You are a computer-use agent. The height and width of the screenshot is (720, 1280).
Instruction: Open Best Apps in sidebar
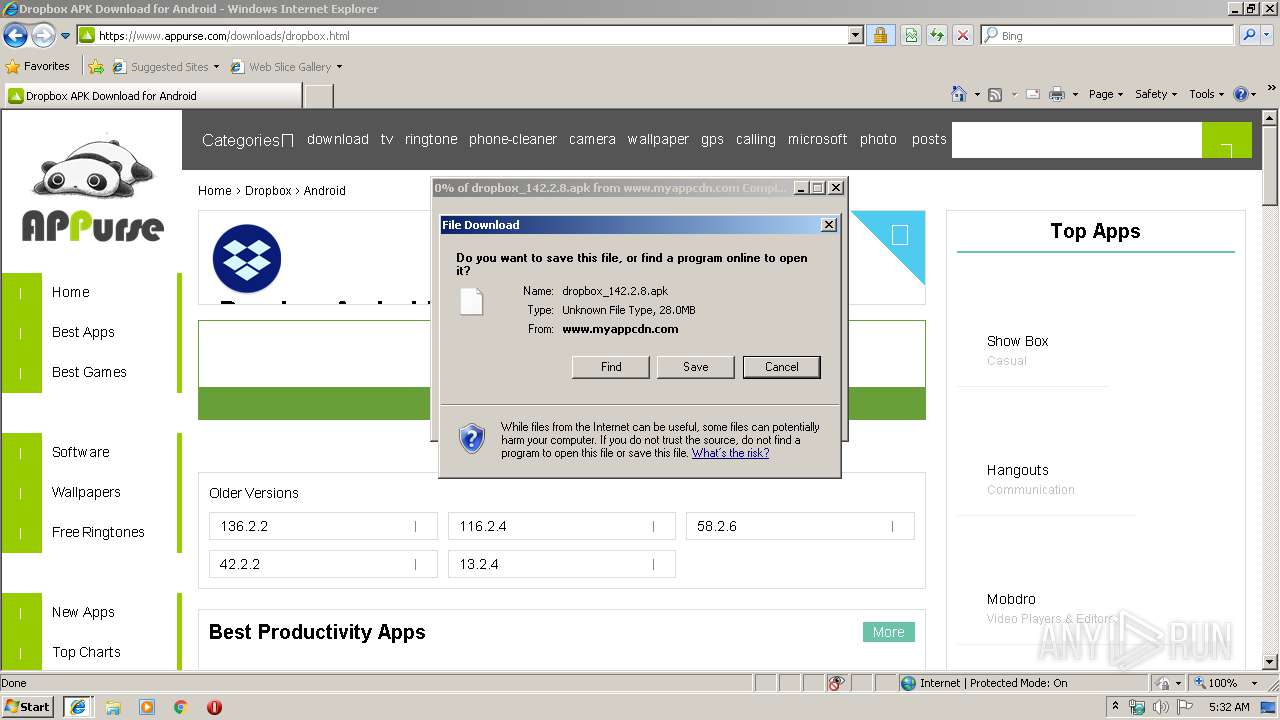[83, 332]
